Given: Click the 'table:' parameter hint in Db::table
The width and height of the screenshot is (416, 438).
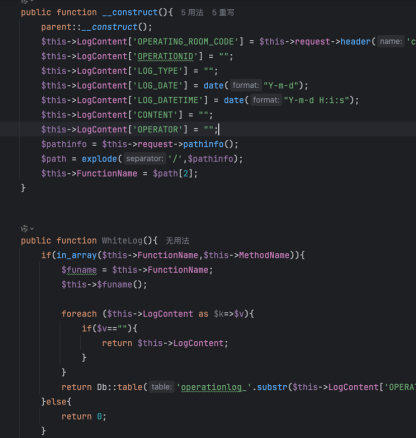Looking at the screenshot, I should (x=162, y=387).
